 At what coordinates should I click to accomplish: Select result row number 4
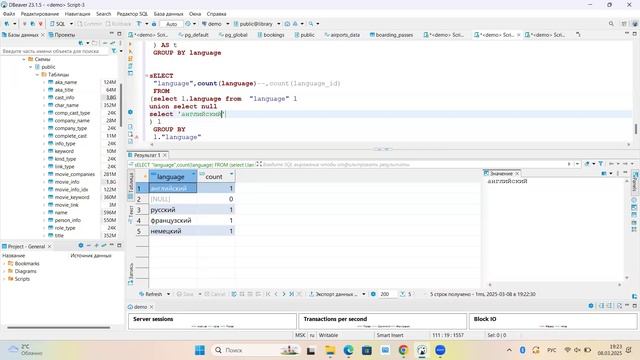click(x=142, y=220)
